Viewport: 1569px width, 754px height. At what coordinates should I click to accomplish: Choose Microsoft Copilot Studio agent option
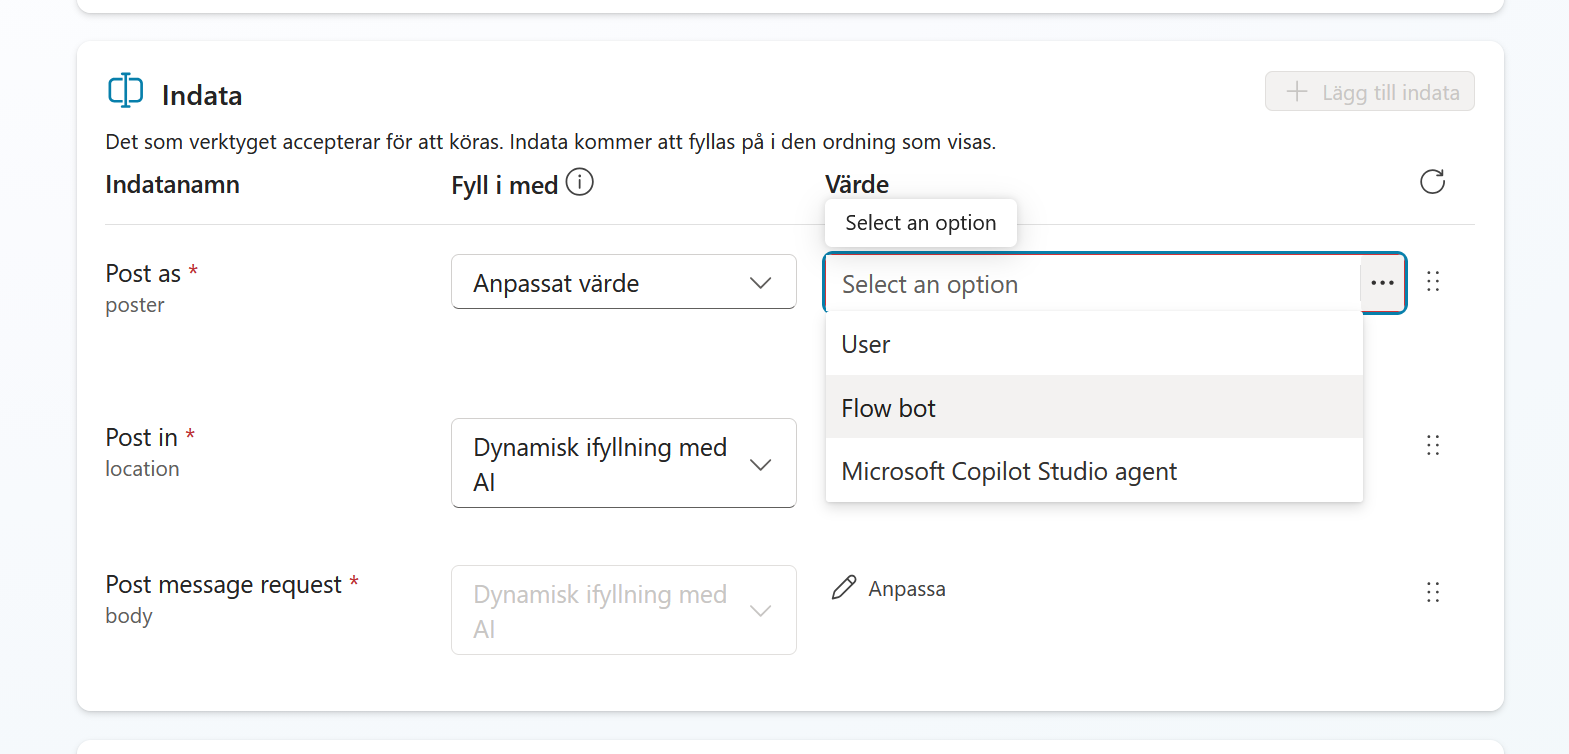click(1094, 470)
